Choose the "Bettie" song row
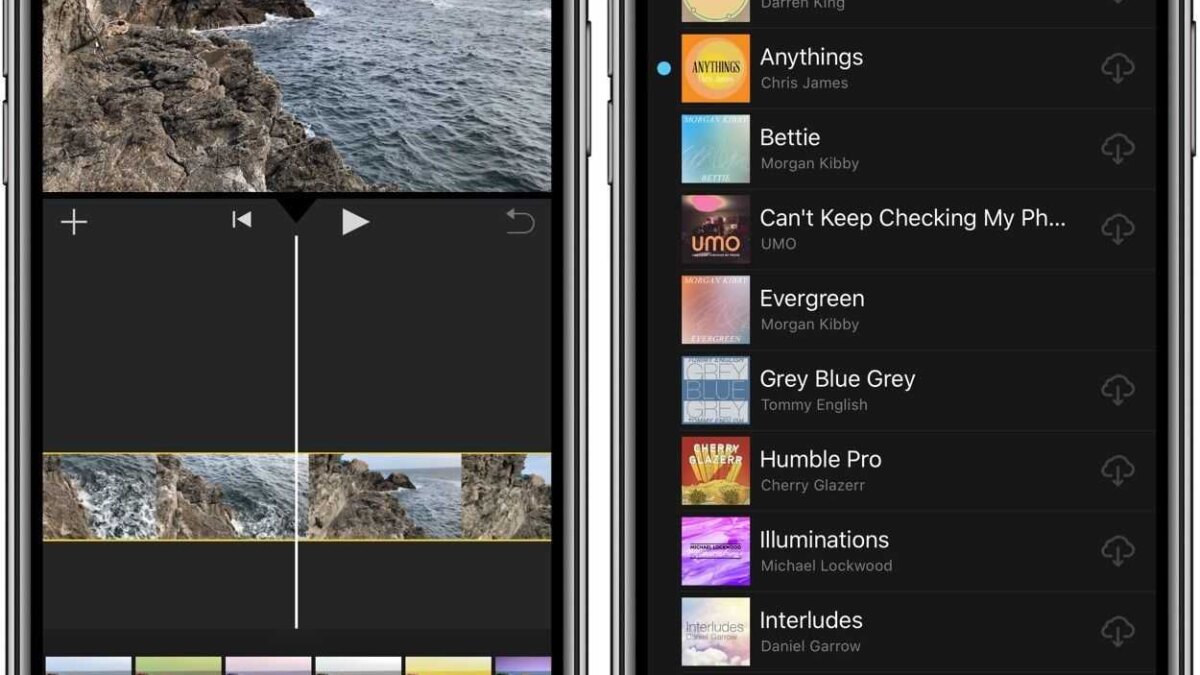Image resolution: width=1200 pixels, height=675 pixels. point(900,148)
